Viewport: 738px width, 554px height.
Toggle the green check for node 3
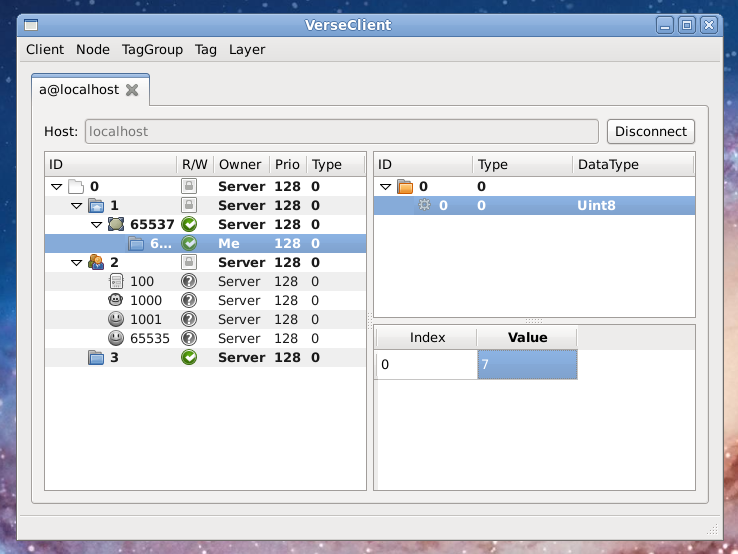[x=189, y=357]
